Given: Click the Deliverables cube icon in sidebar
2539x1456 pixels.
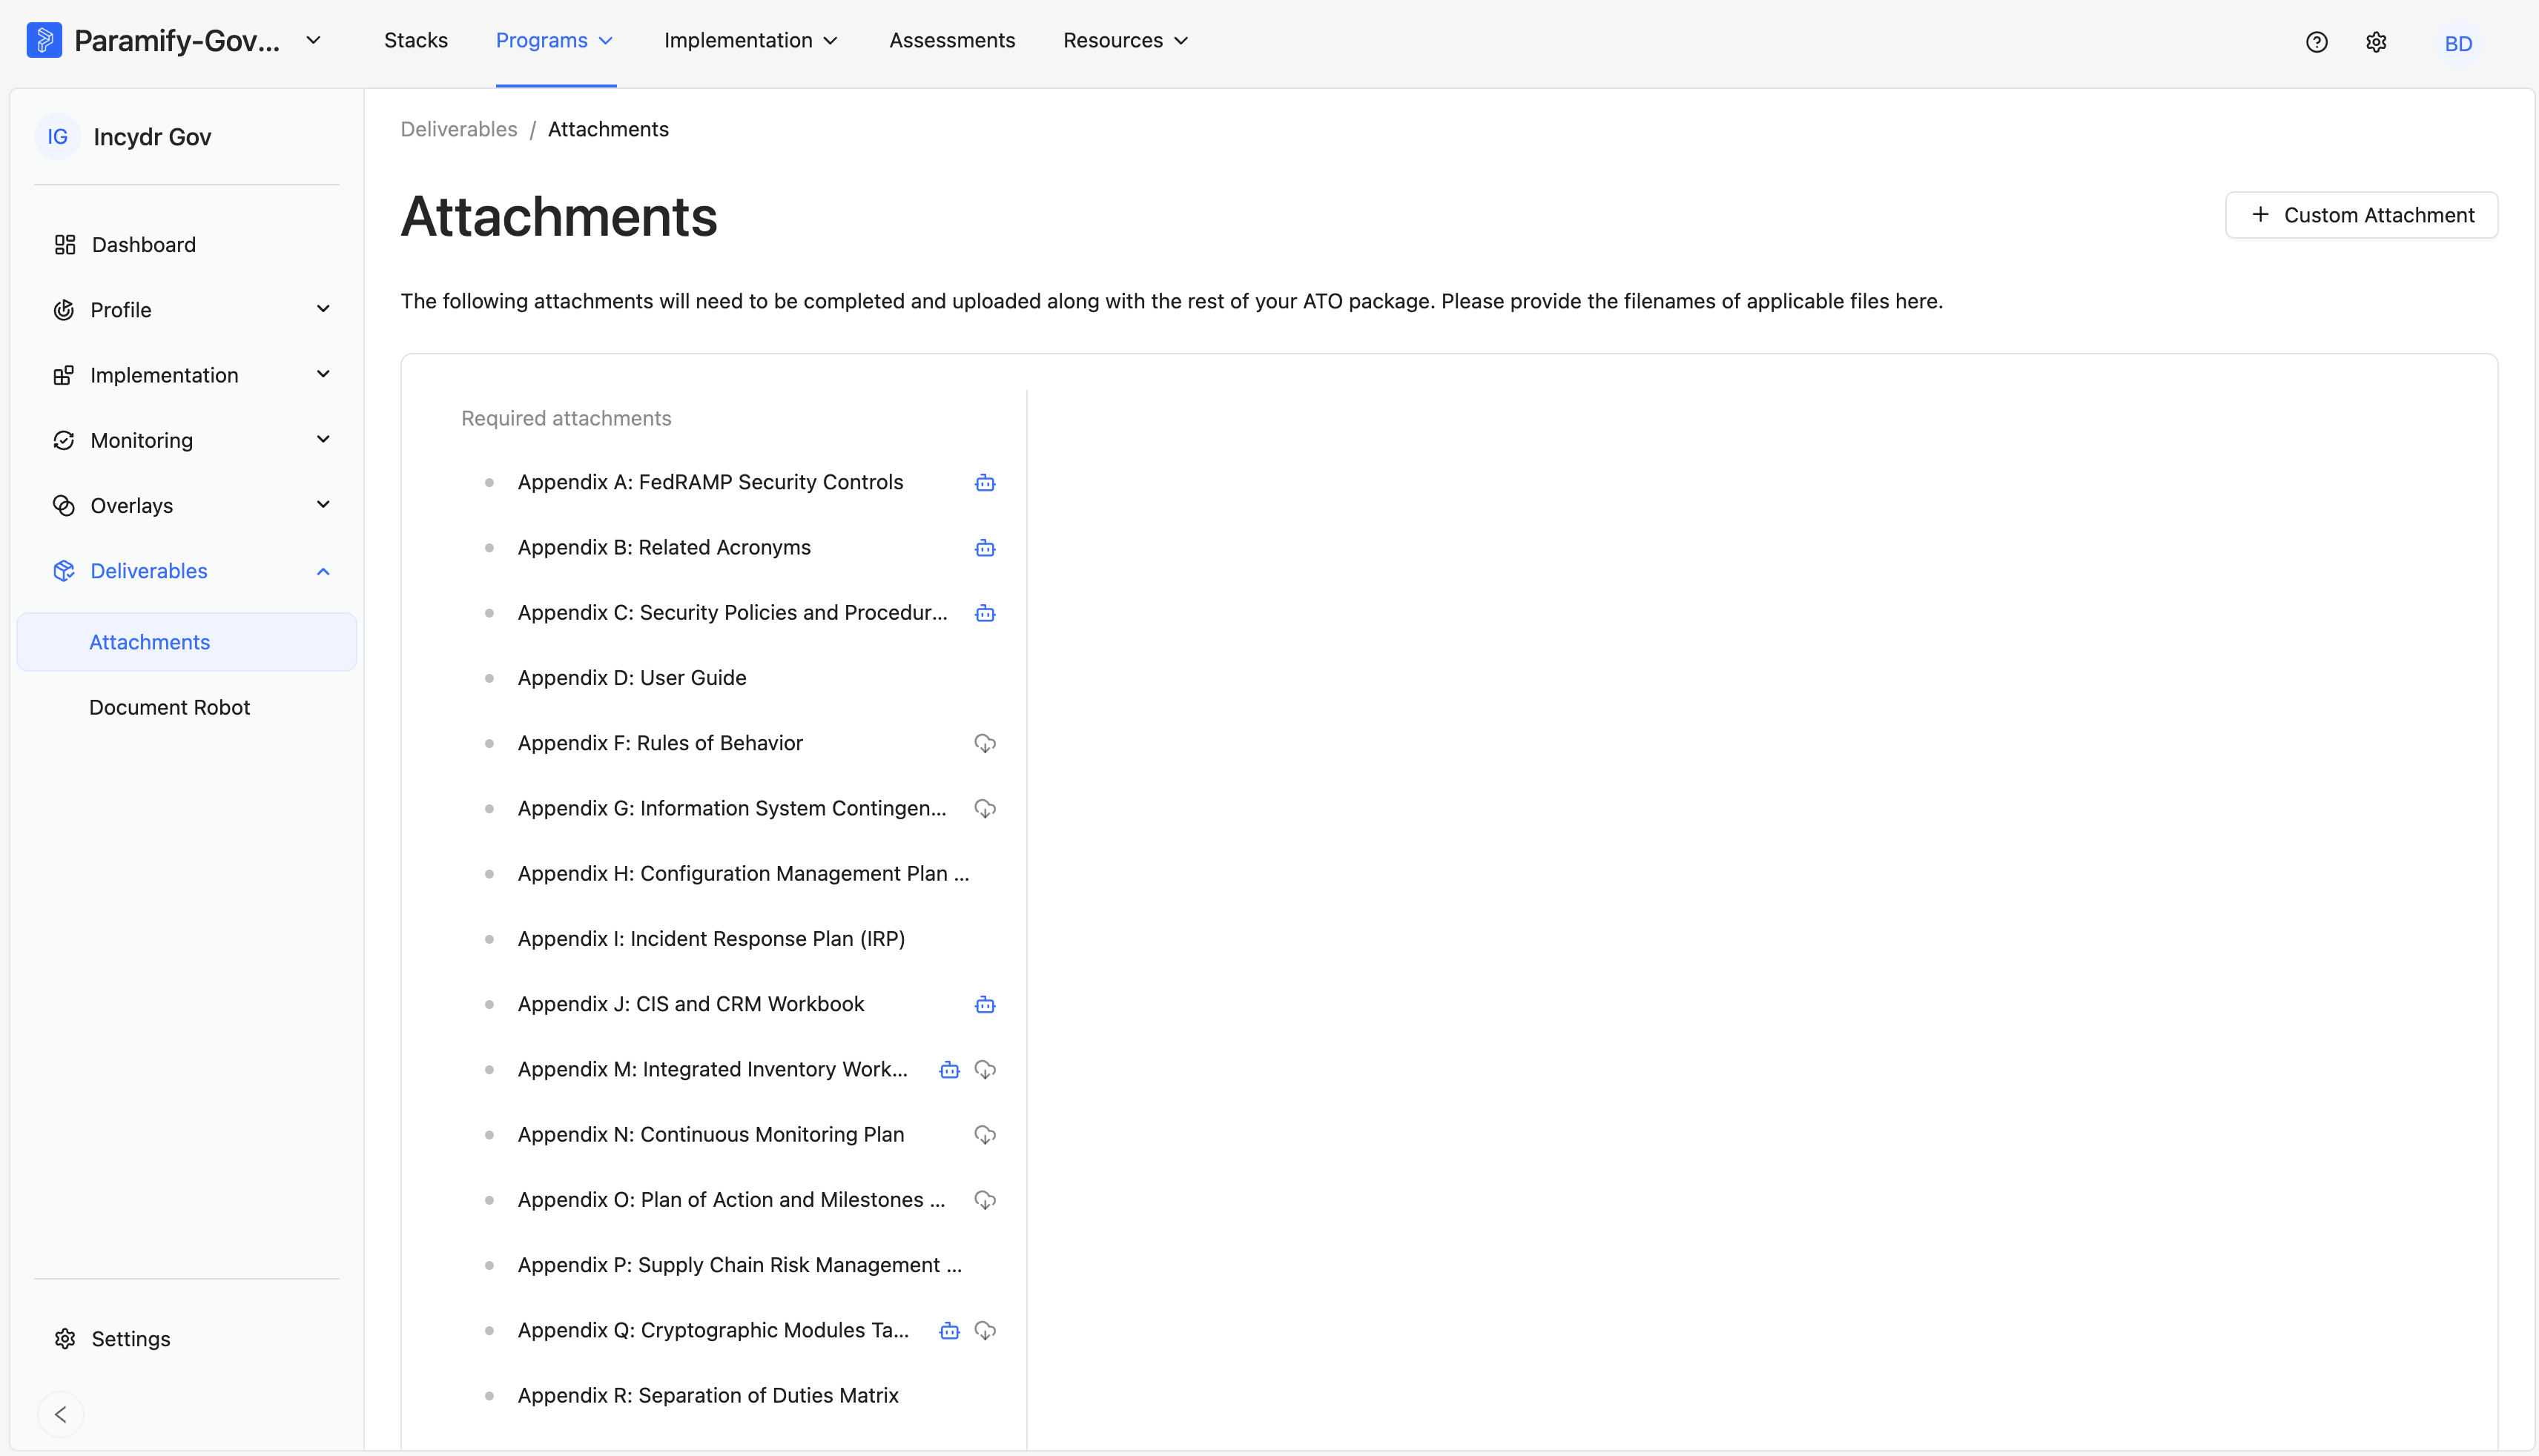Looking at the screenshot, I should 64,571.
